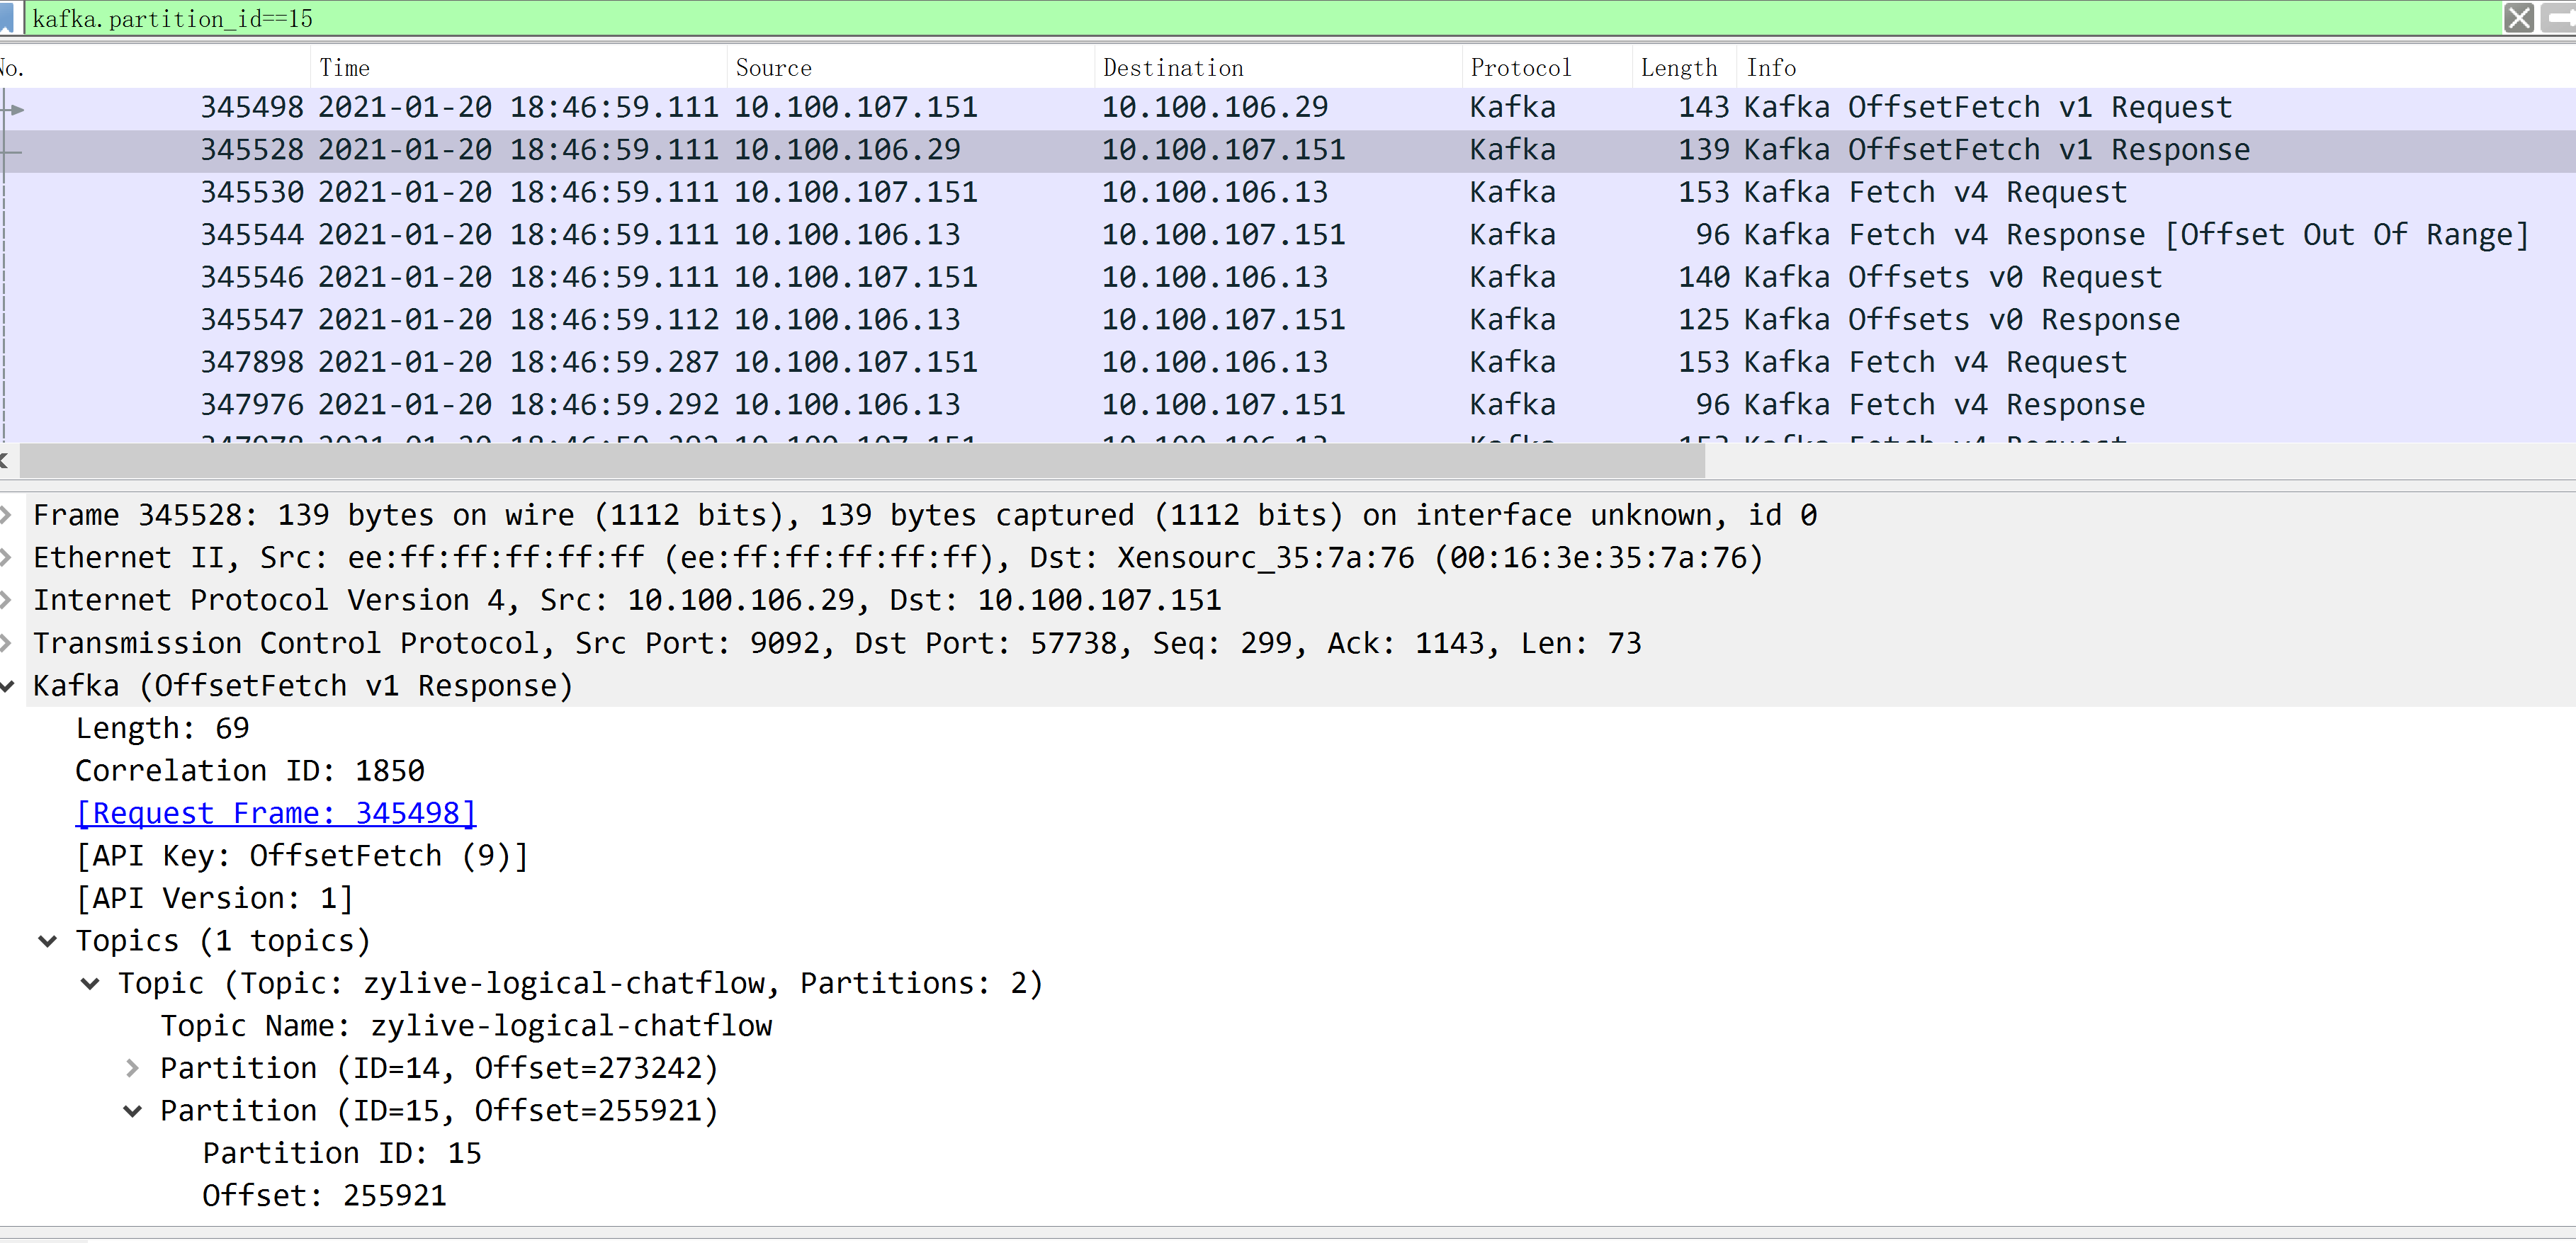Click the display filter input field
Viewport: 2576px width, 1243px height.
(x=1200, y=18)
